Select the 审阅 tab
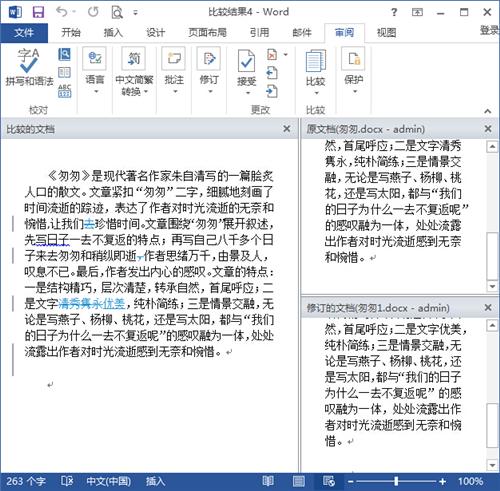 pos(344,32)
